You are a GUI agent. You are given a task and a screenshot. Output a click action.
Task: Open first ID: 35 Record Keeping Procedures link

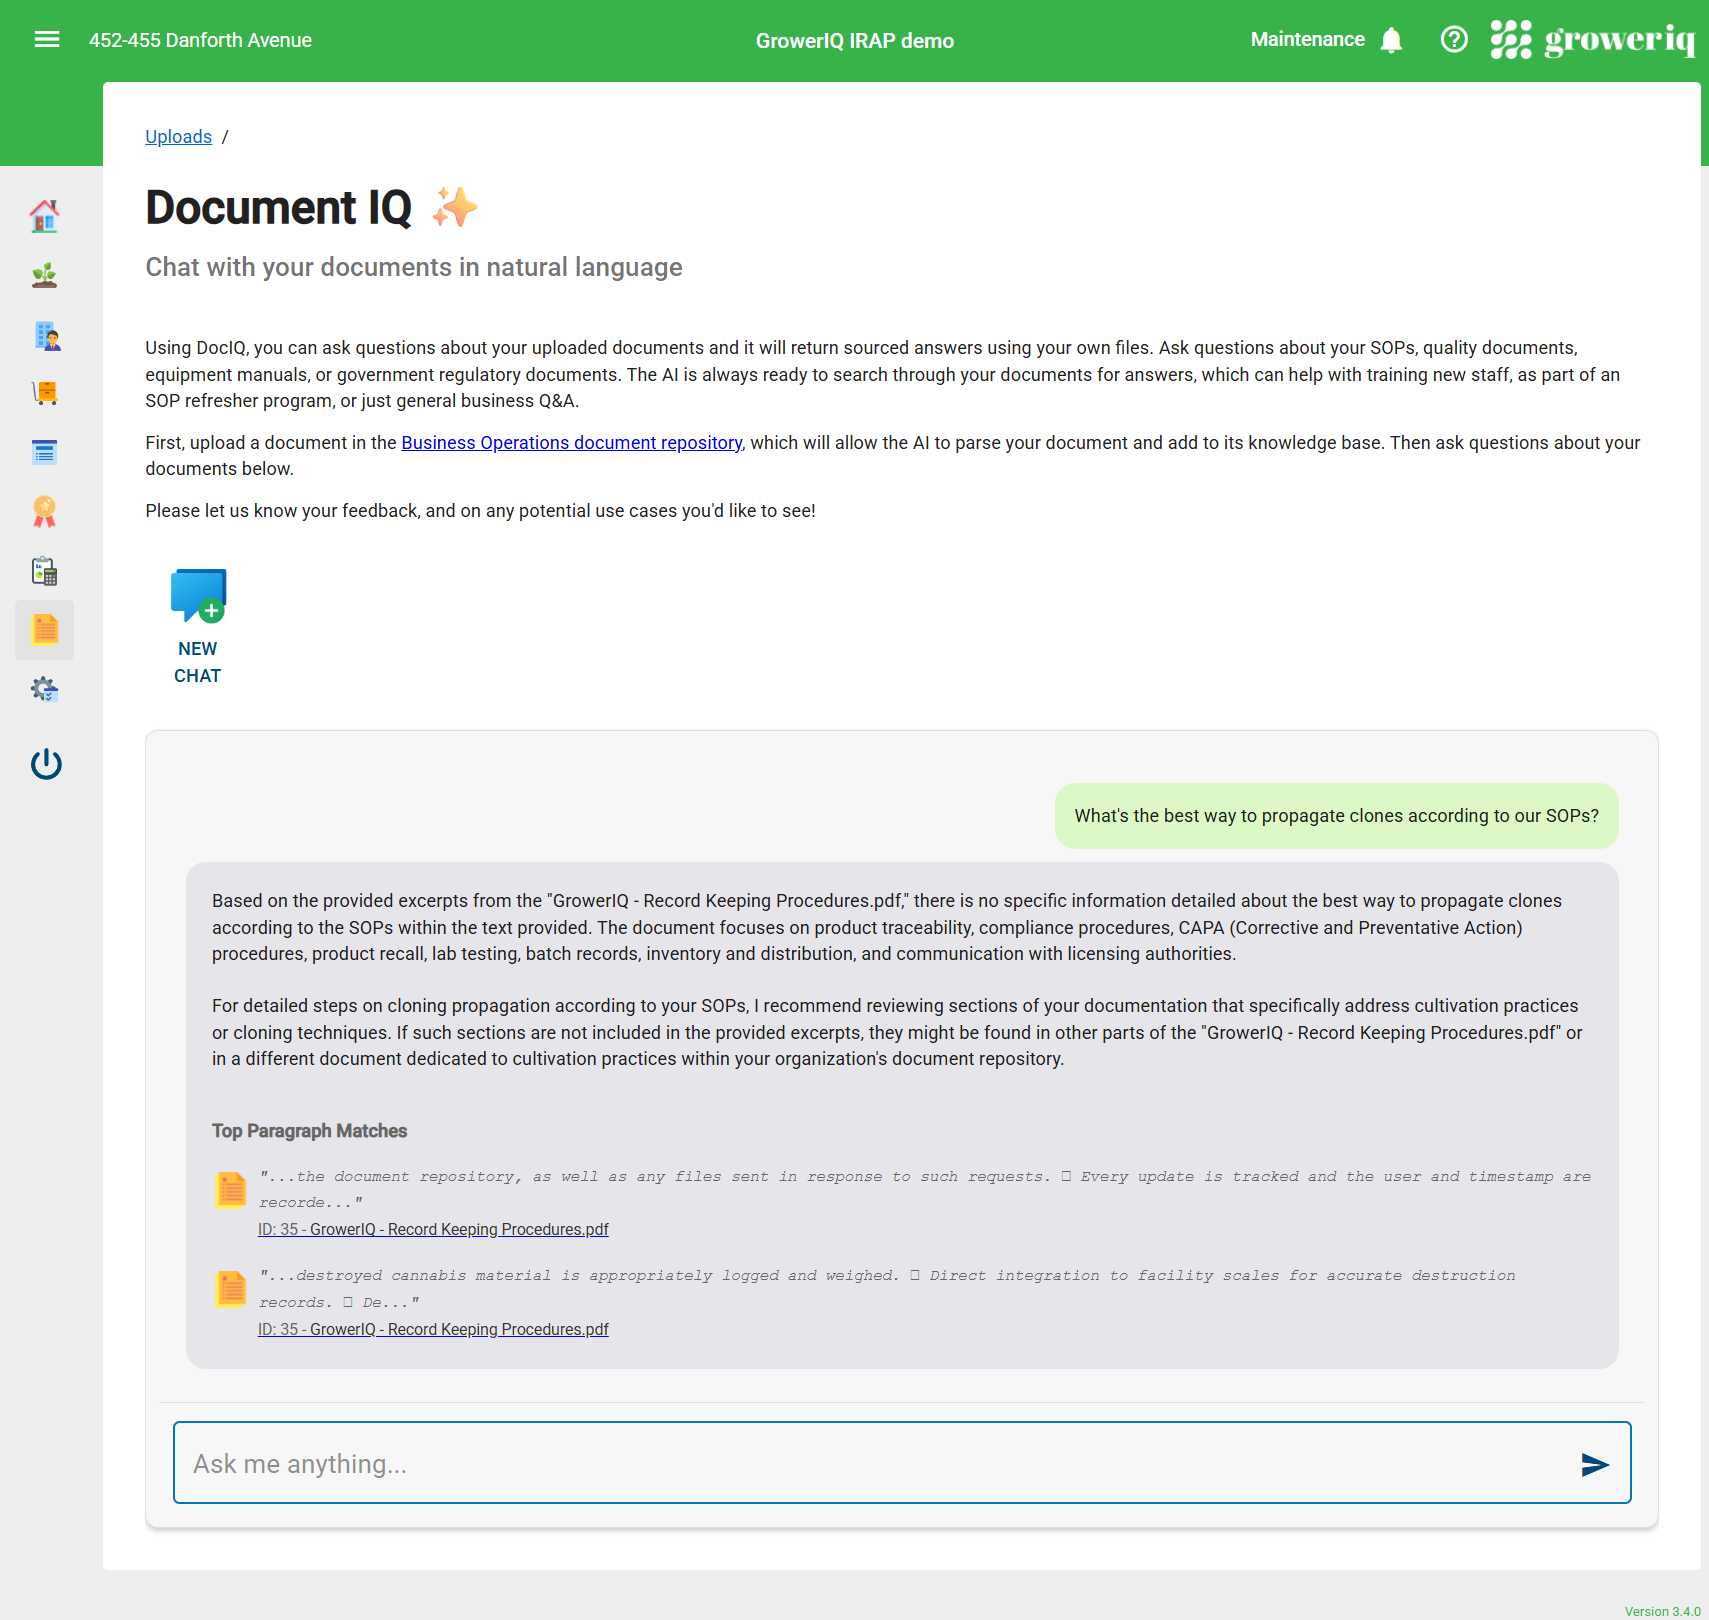coord(433,1229)
